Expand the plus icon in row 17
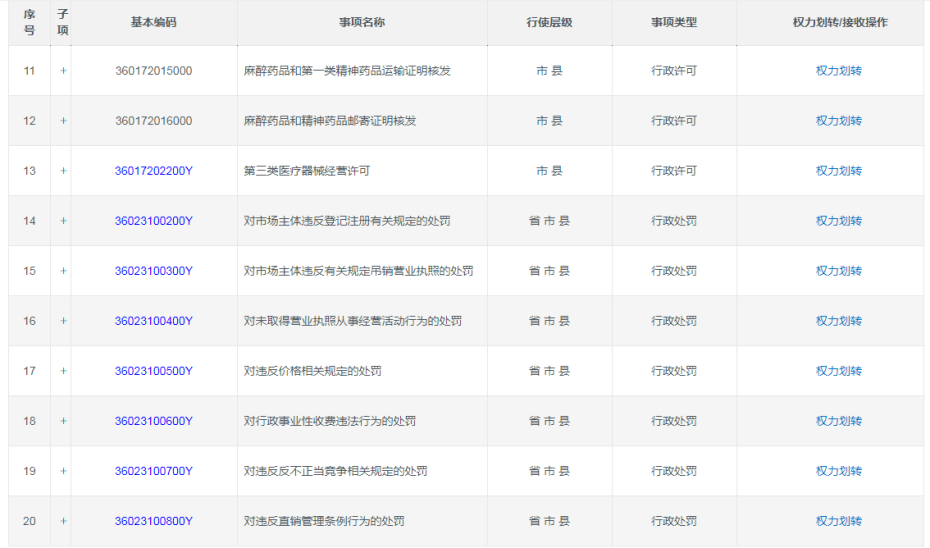The image size is (930, 548). [x=63, y=371]
